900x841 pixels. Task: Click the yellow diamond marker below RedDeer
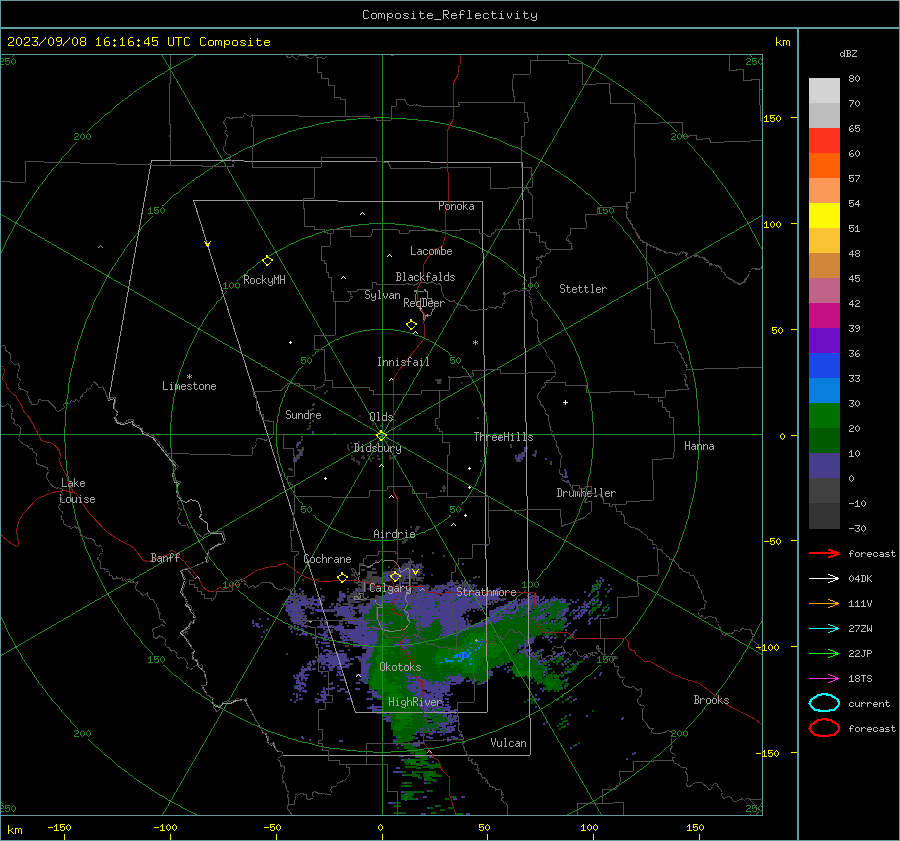(411, 325)
